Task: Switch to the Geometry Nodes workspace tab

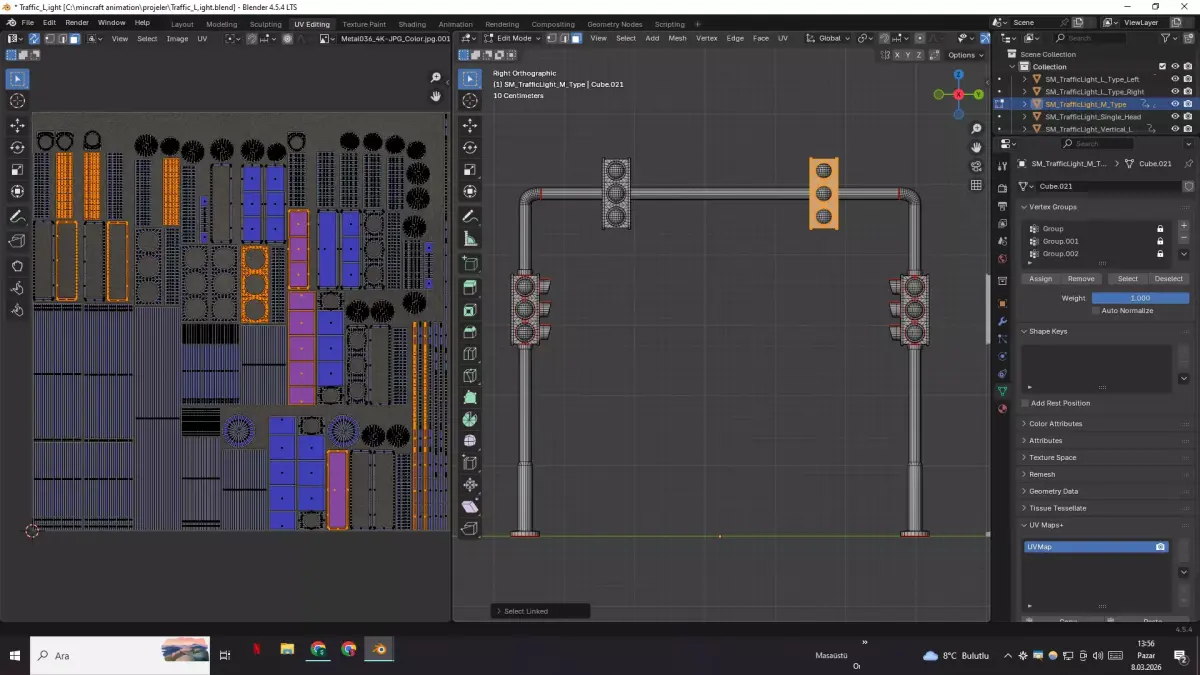Action: 615,24
